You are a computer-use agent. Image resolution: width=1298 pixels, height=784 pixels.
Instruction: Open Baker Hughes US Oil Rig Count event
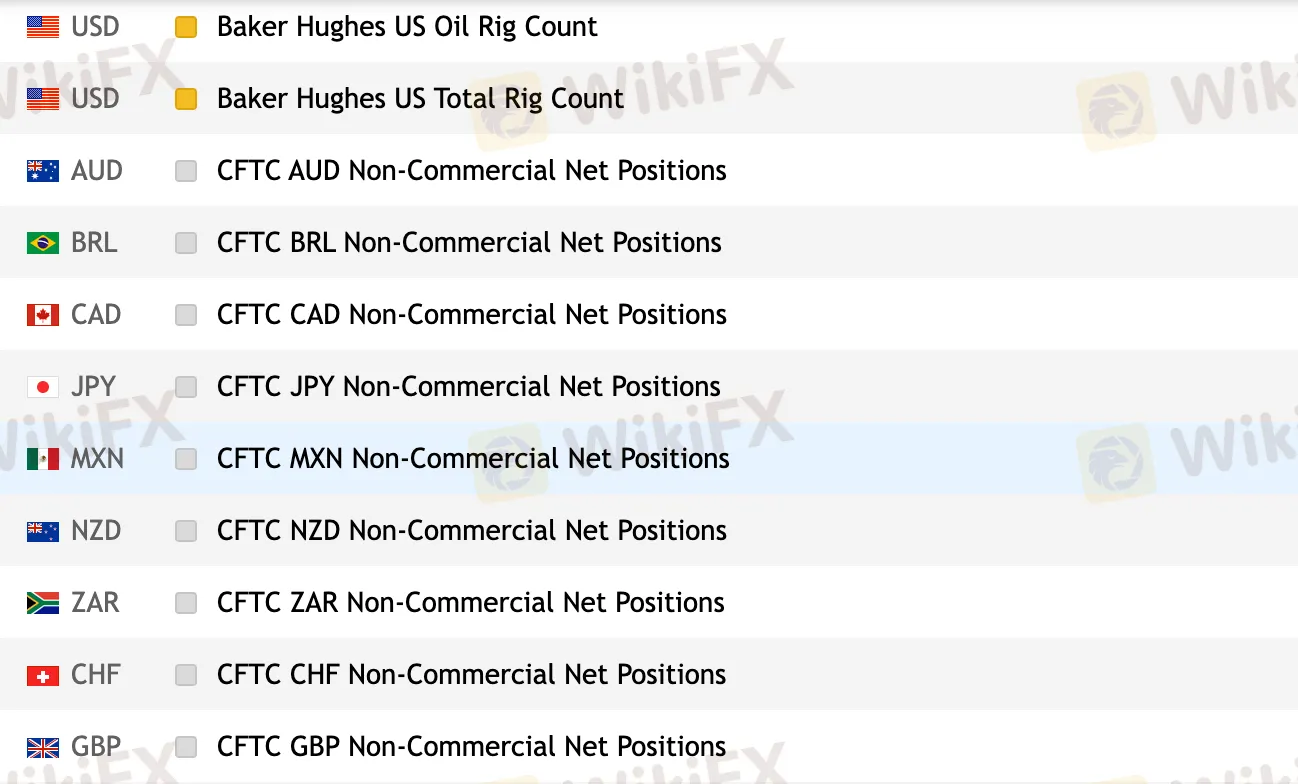coord(407,27)
